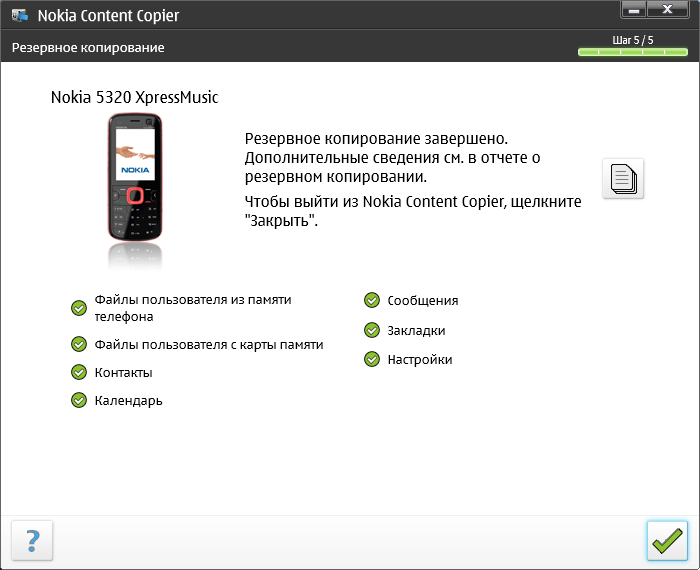700x570 pixels.
Task: Click the green check beside Контакты
Action: coord(79,372)
